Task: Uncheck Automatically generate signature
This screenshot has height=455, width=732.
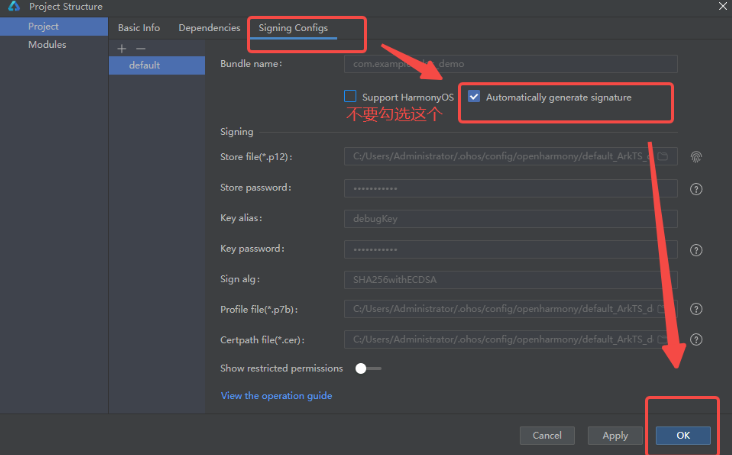Action: (474, 97)
